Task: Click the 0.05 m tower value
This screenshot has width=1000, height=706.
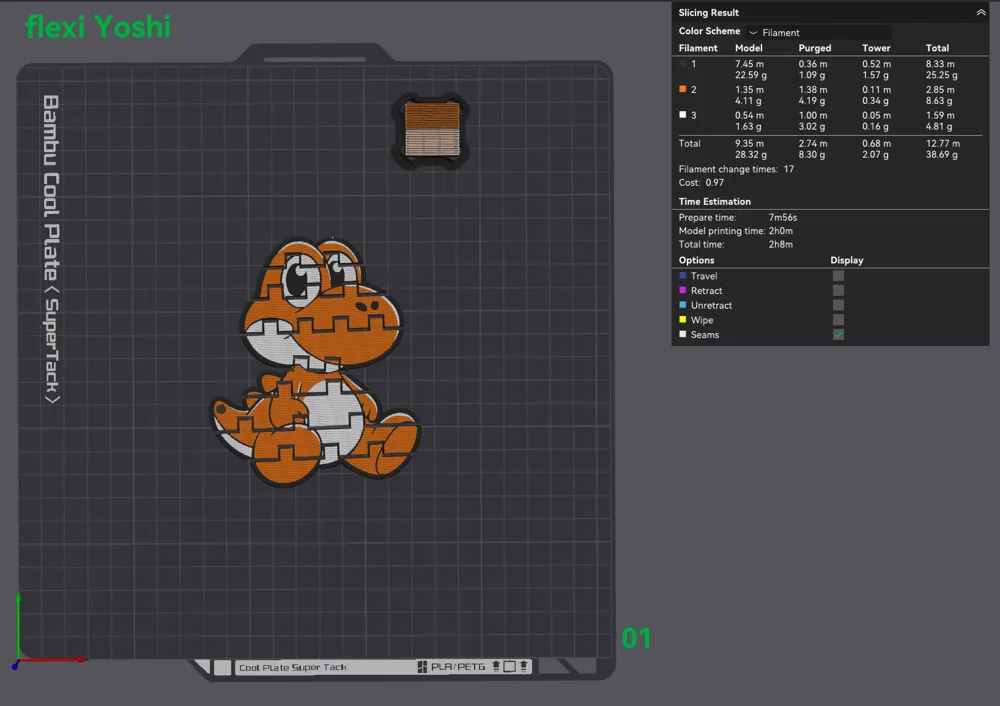Action: coord(876,115)
